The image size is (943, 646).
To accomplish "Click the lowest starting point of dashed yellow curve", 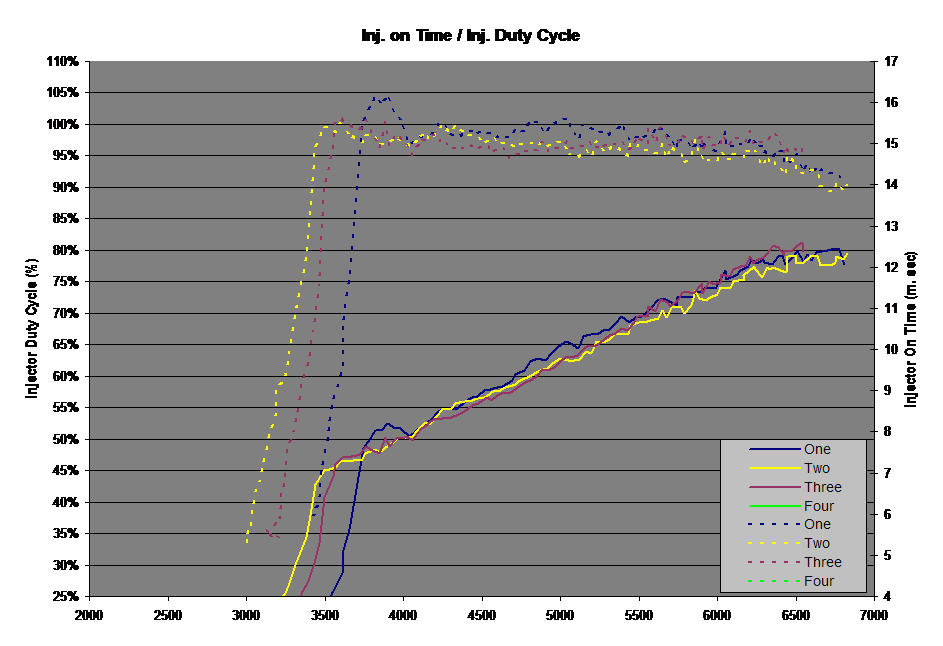I will pyautogui.click(x=247, y=541).
